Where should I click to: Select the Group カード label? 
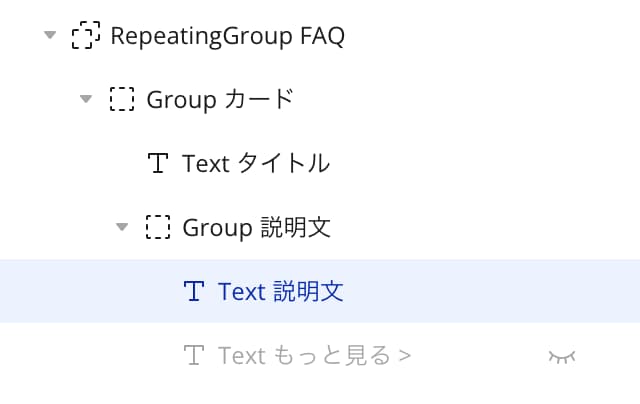point(220,100)
